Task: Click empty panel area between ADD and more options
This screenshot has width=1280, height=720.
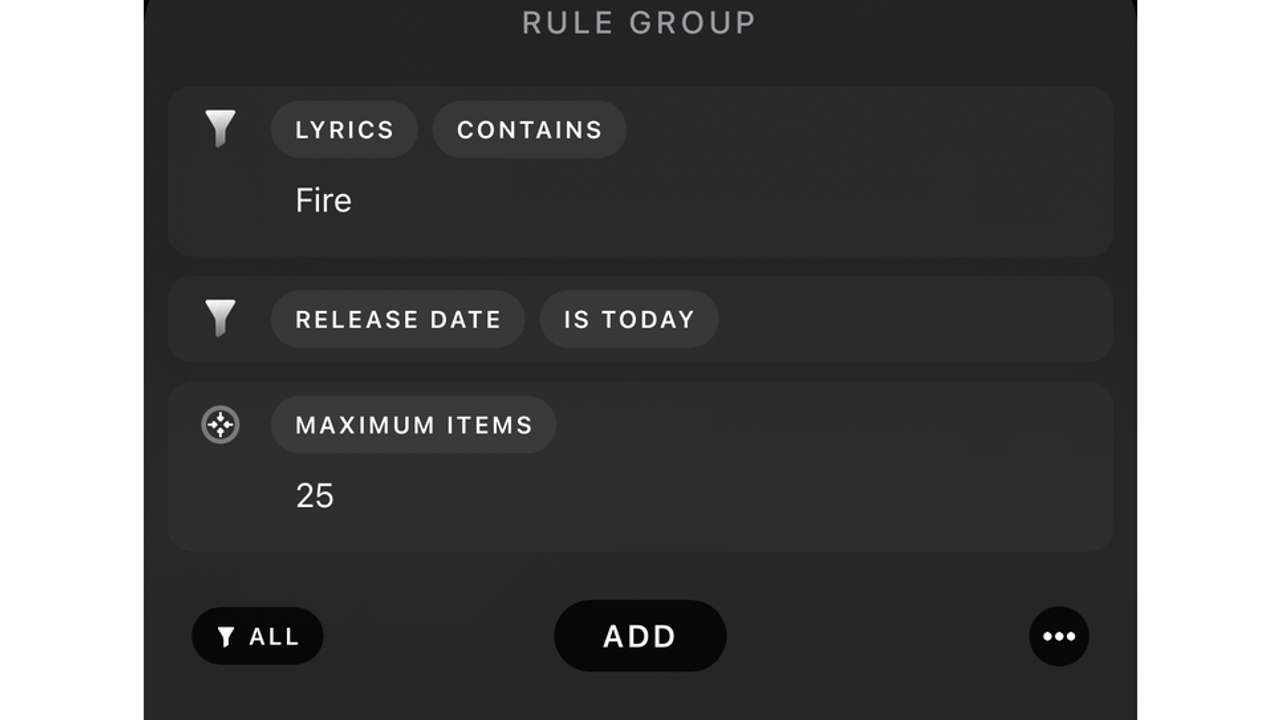Action: point(880,636)
